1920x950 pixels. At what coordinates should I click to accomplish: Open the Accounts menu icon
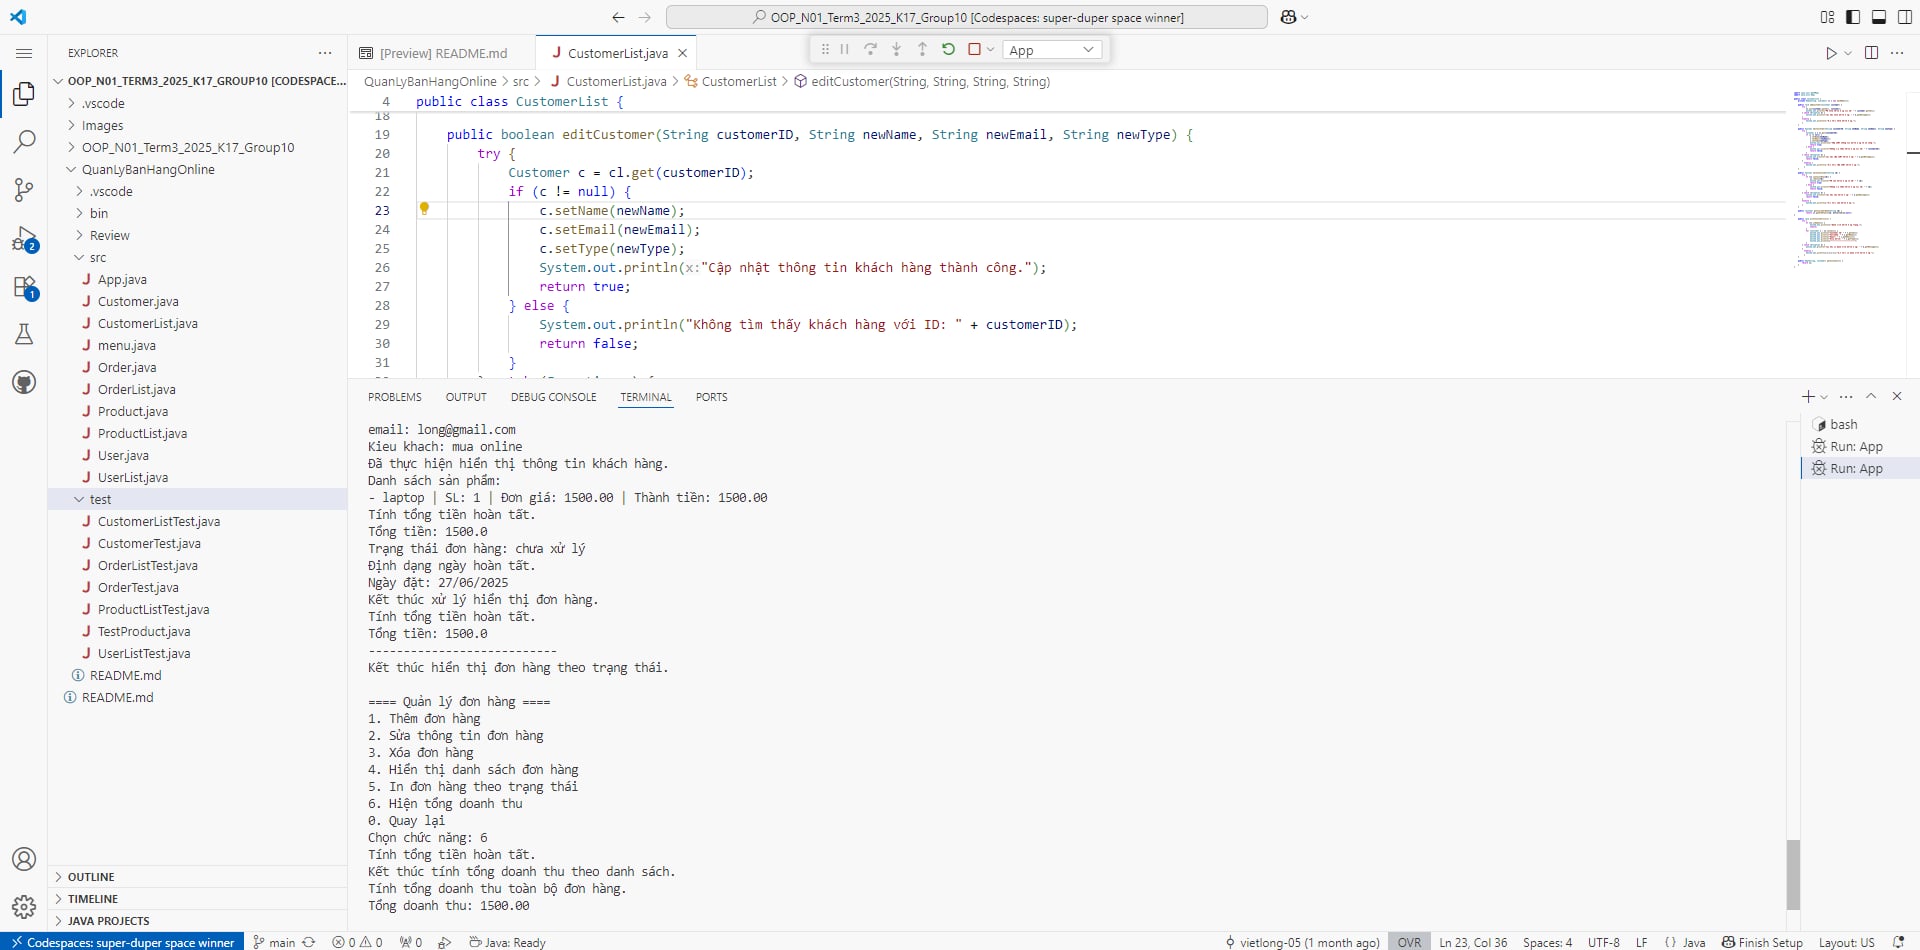[x=24, y=859]
